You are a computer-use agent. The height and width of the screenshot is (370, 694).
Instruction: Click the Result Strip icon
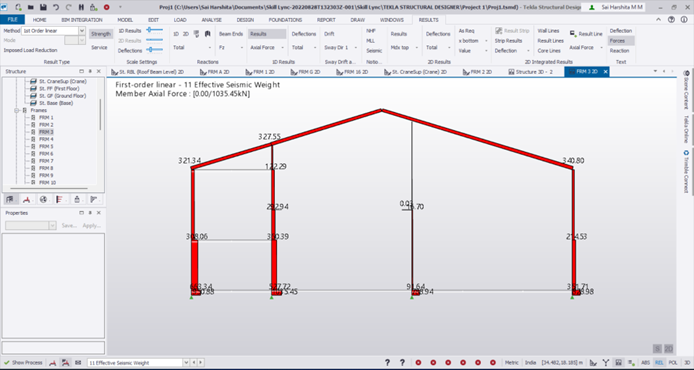(x=499, y=31)
